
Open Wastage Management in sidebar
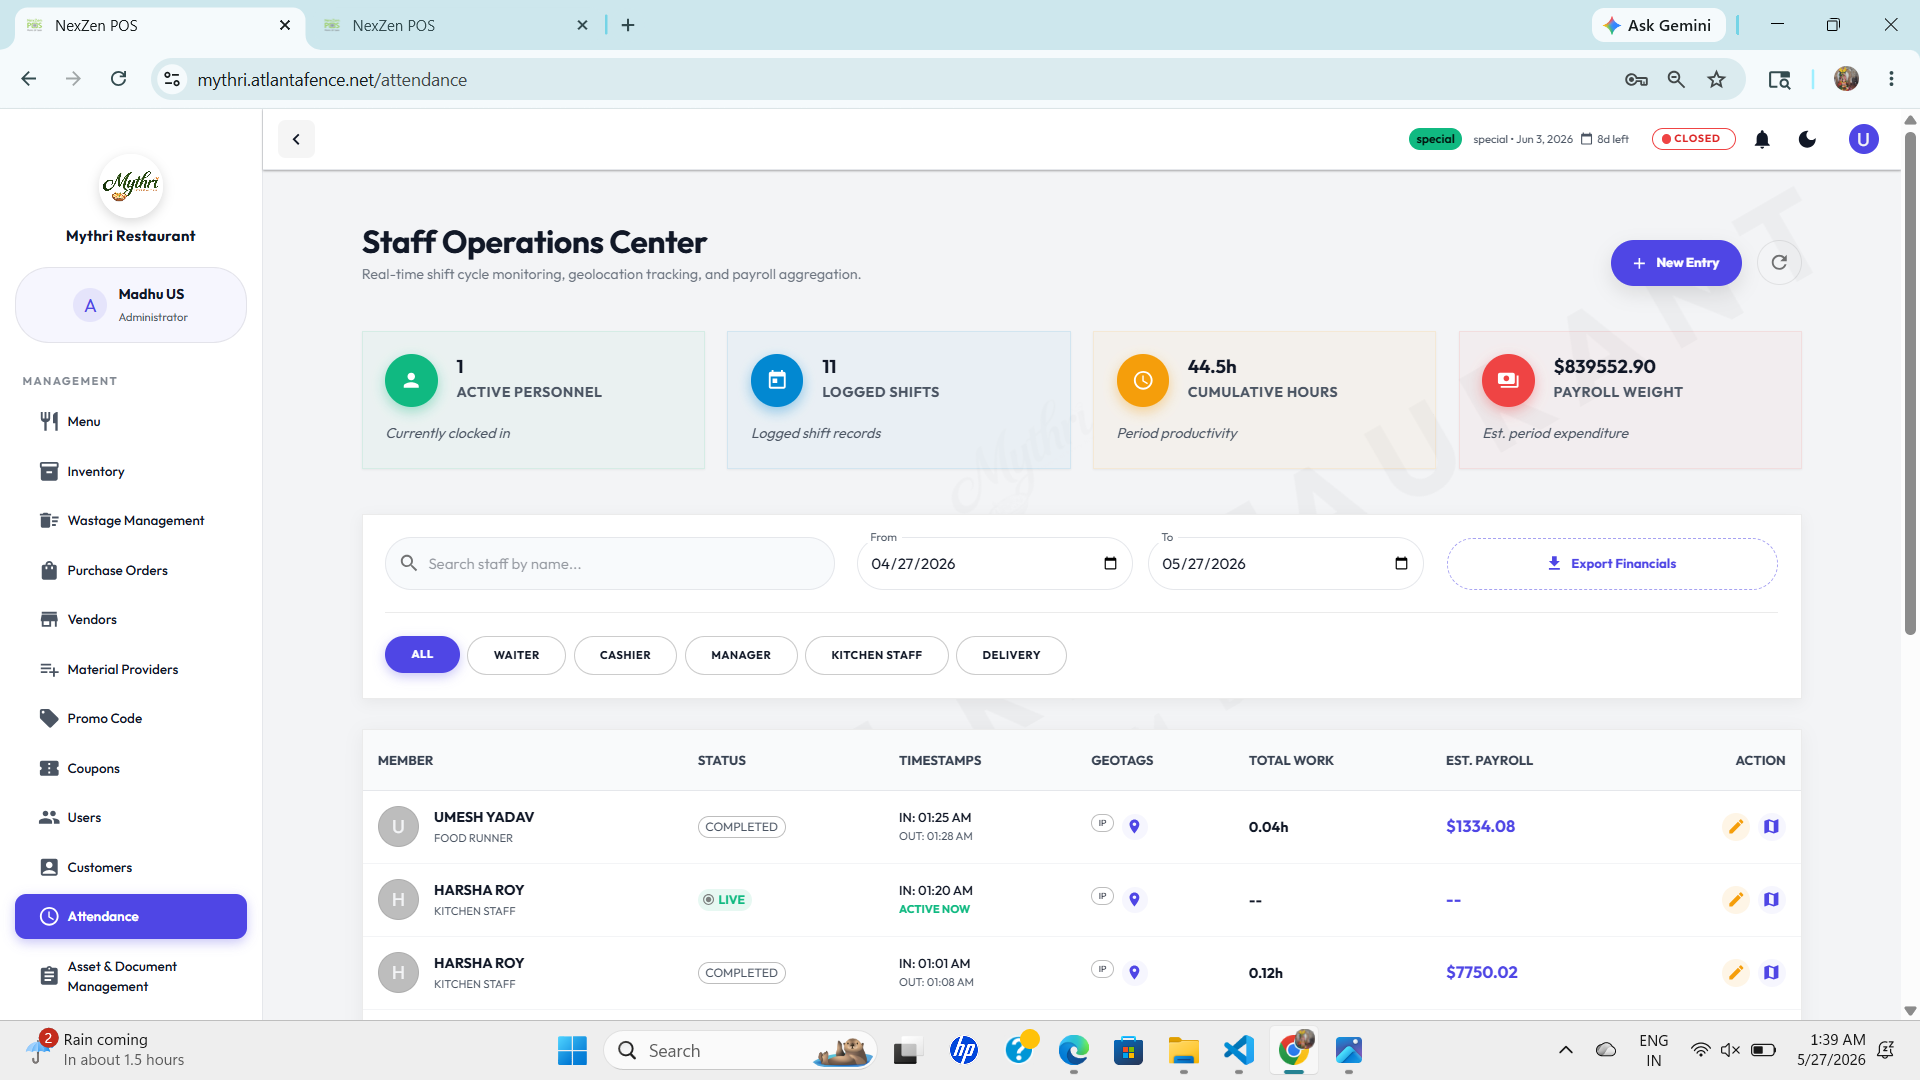click(x=131, y=520)
